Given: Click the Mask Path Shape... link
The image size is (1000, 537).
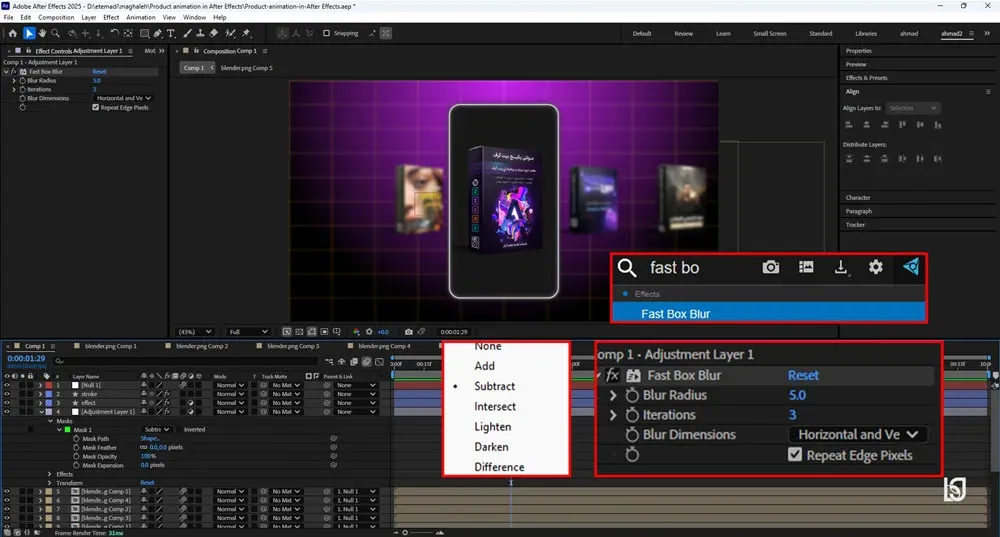Looking at the screenshot, I should point(150,439).
